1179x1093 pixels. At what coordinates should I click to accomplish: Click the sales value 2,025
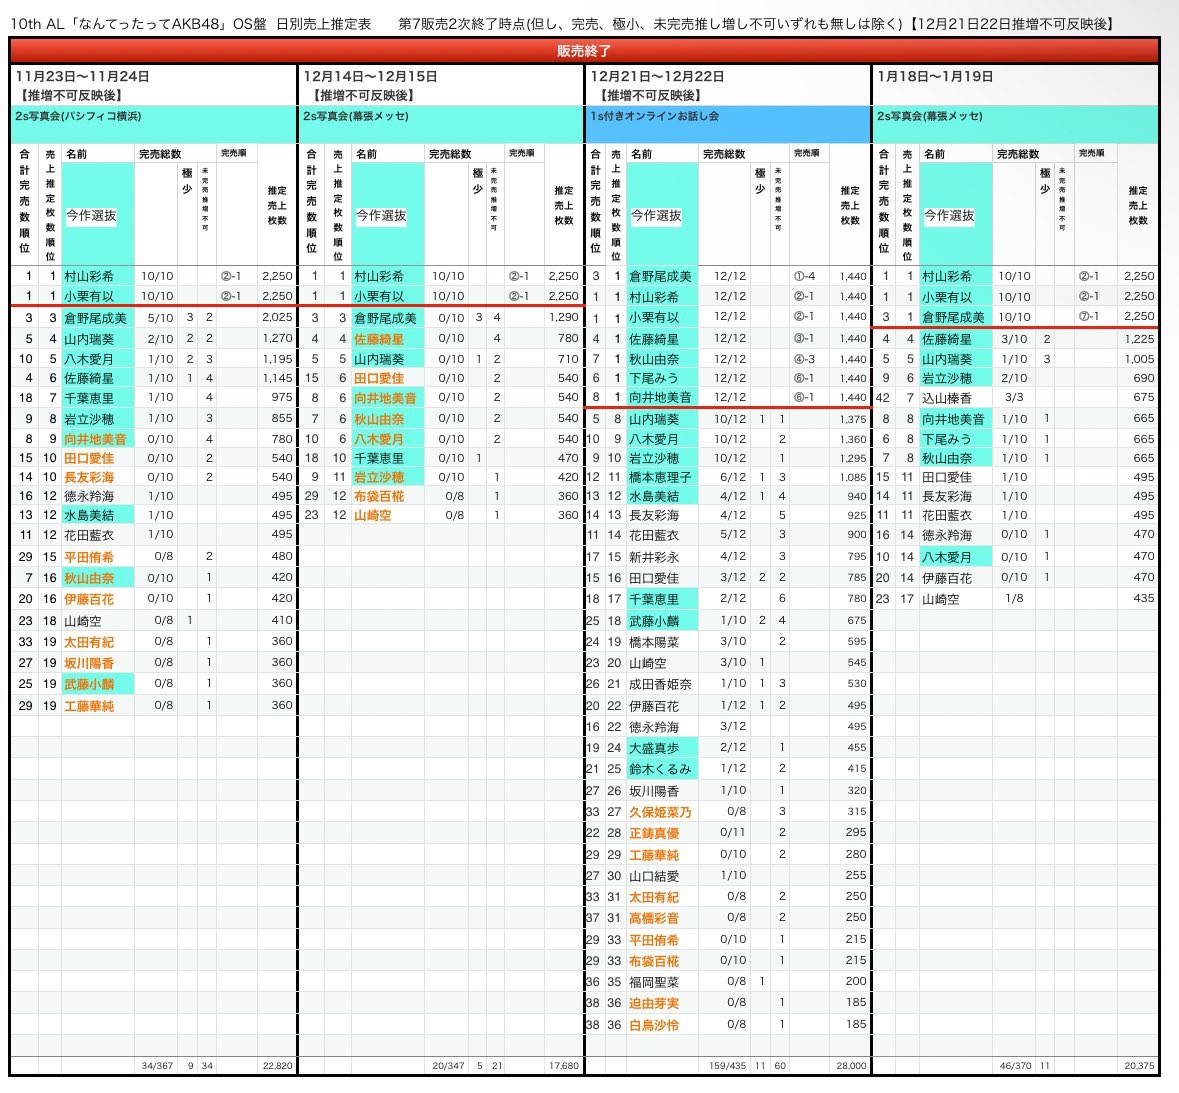pyautogui.click(x=277, y=317)
